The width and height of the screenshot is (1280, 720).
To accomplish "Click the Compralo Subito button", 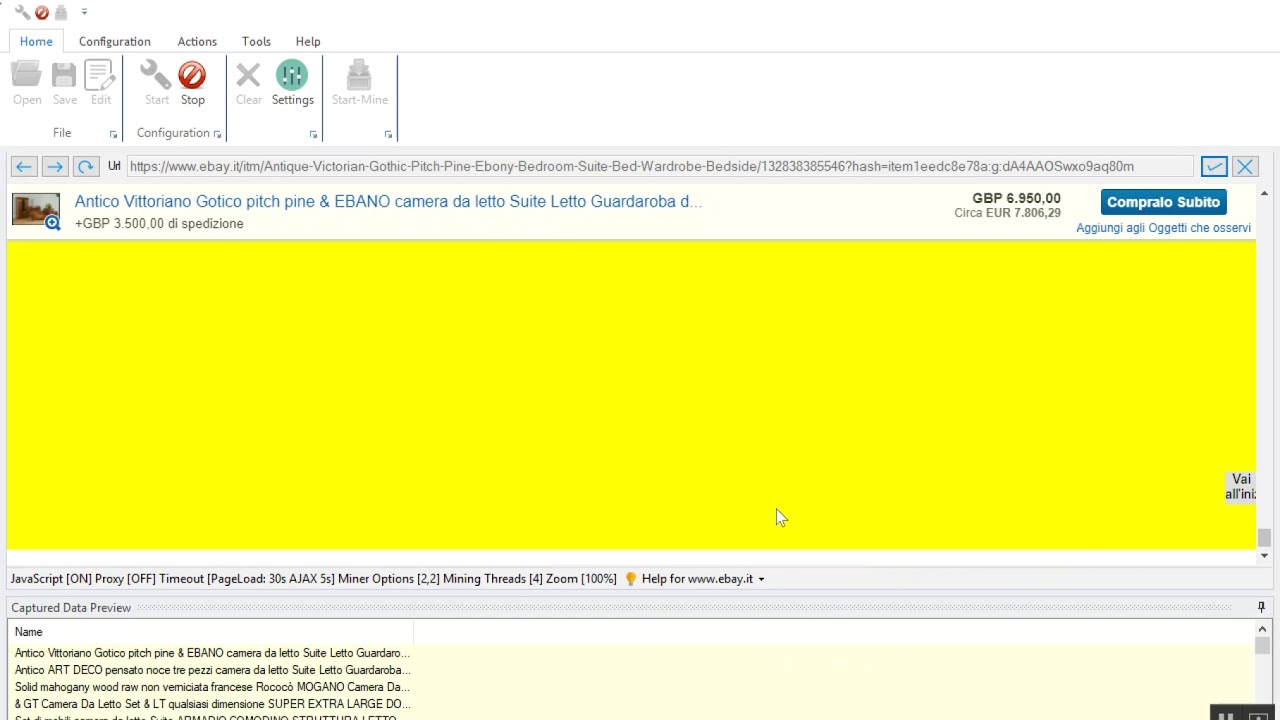I will click(x=1163, y=202).
